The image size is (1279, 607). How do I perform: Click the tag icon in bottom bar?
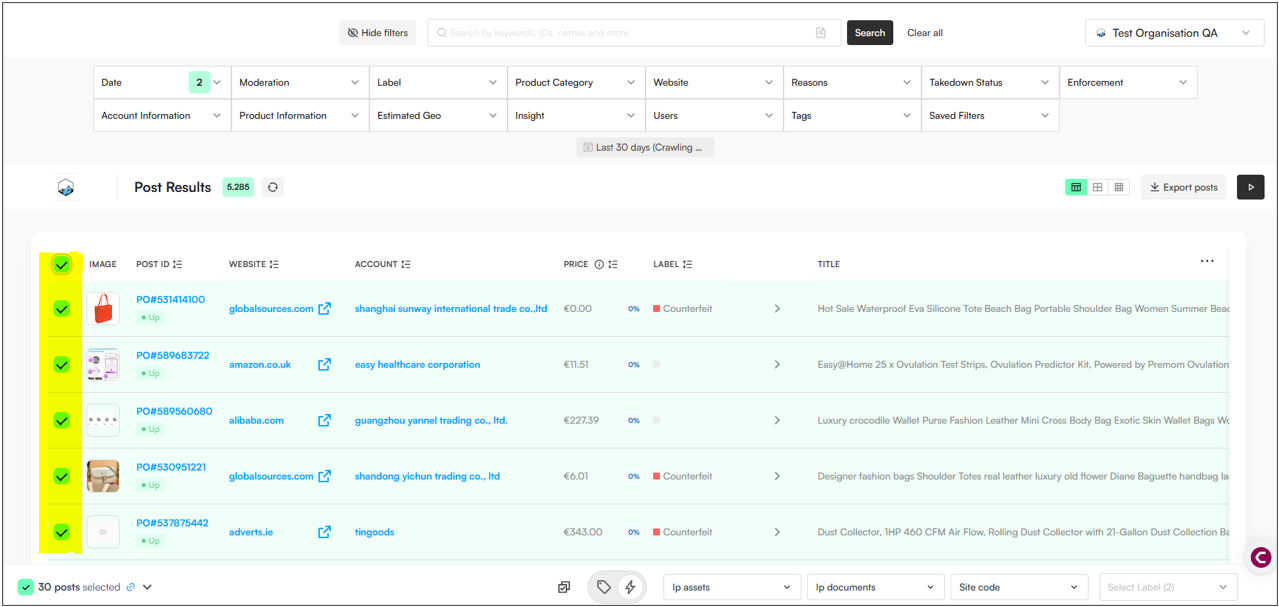(604, 587)
